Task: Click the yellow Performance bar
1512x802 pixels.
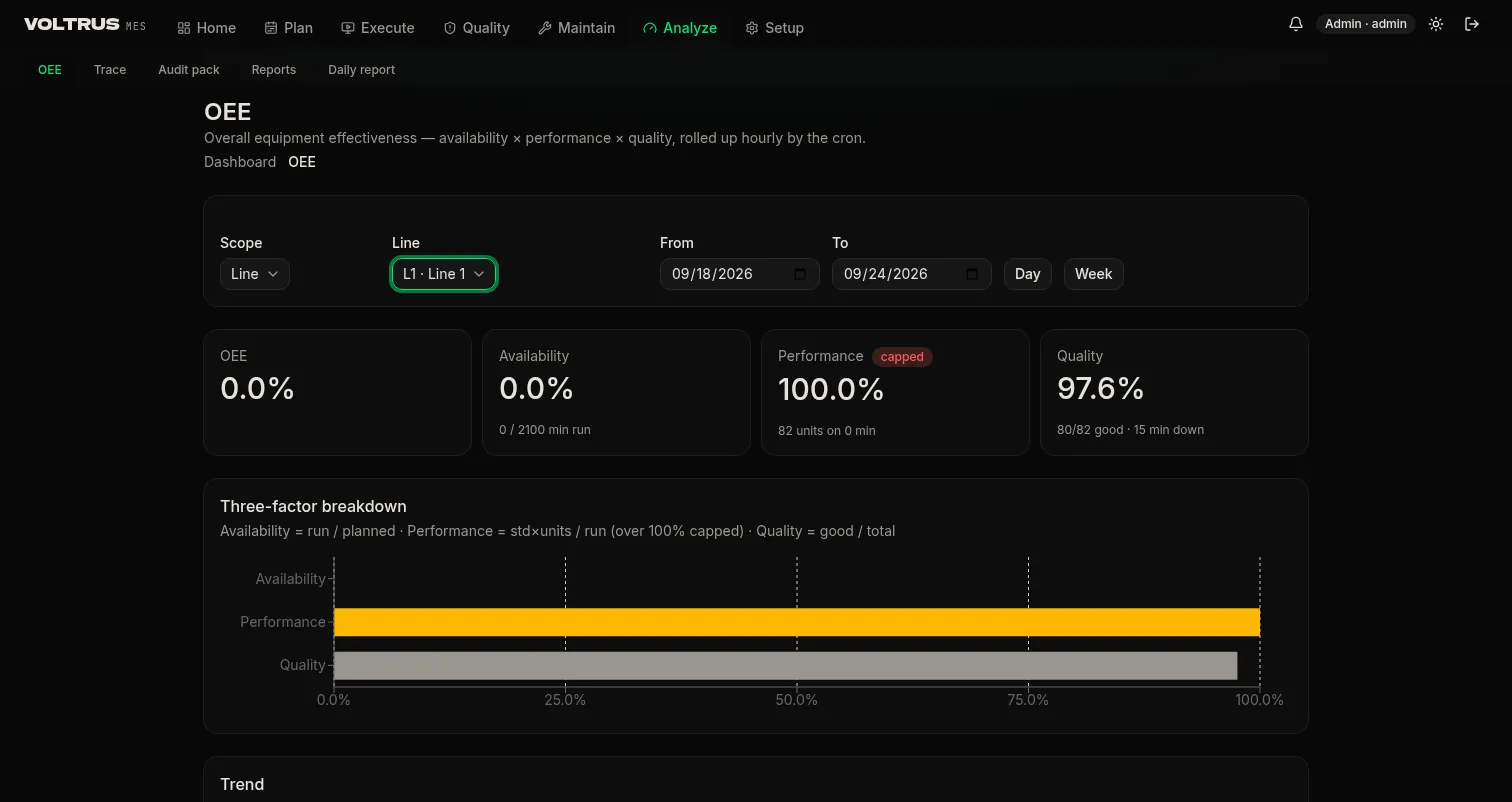Action: pyautogui.click(x=797, y=622)
